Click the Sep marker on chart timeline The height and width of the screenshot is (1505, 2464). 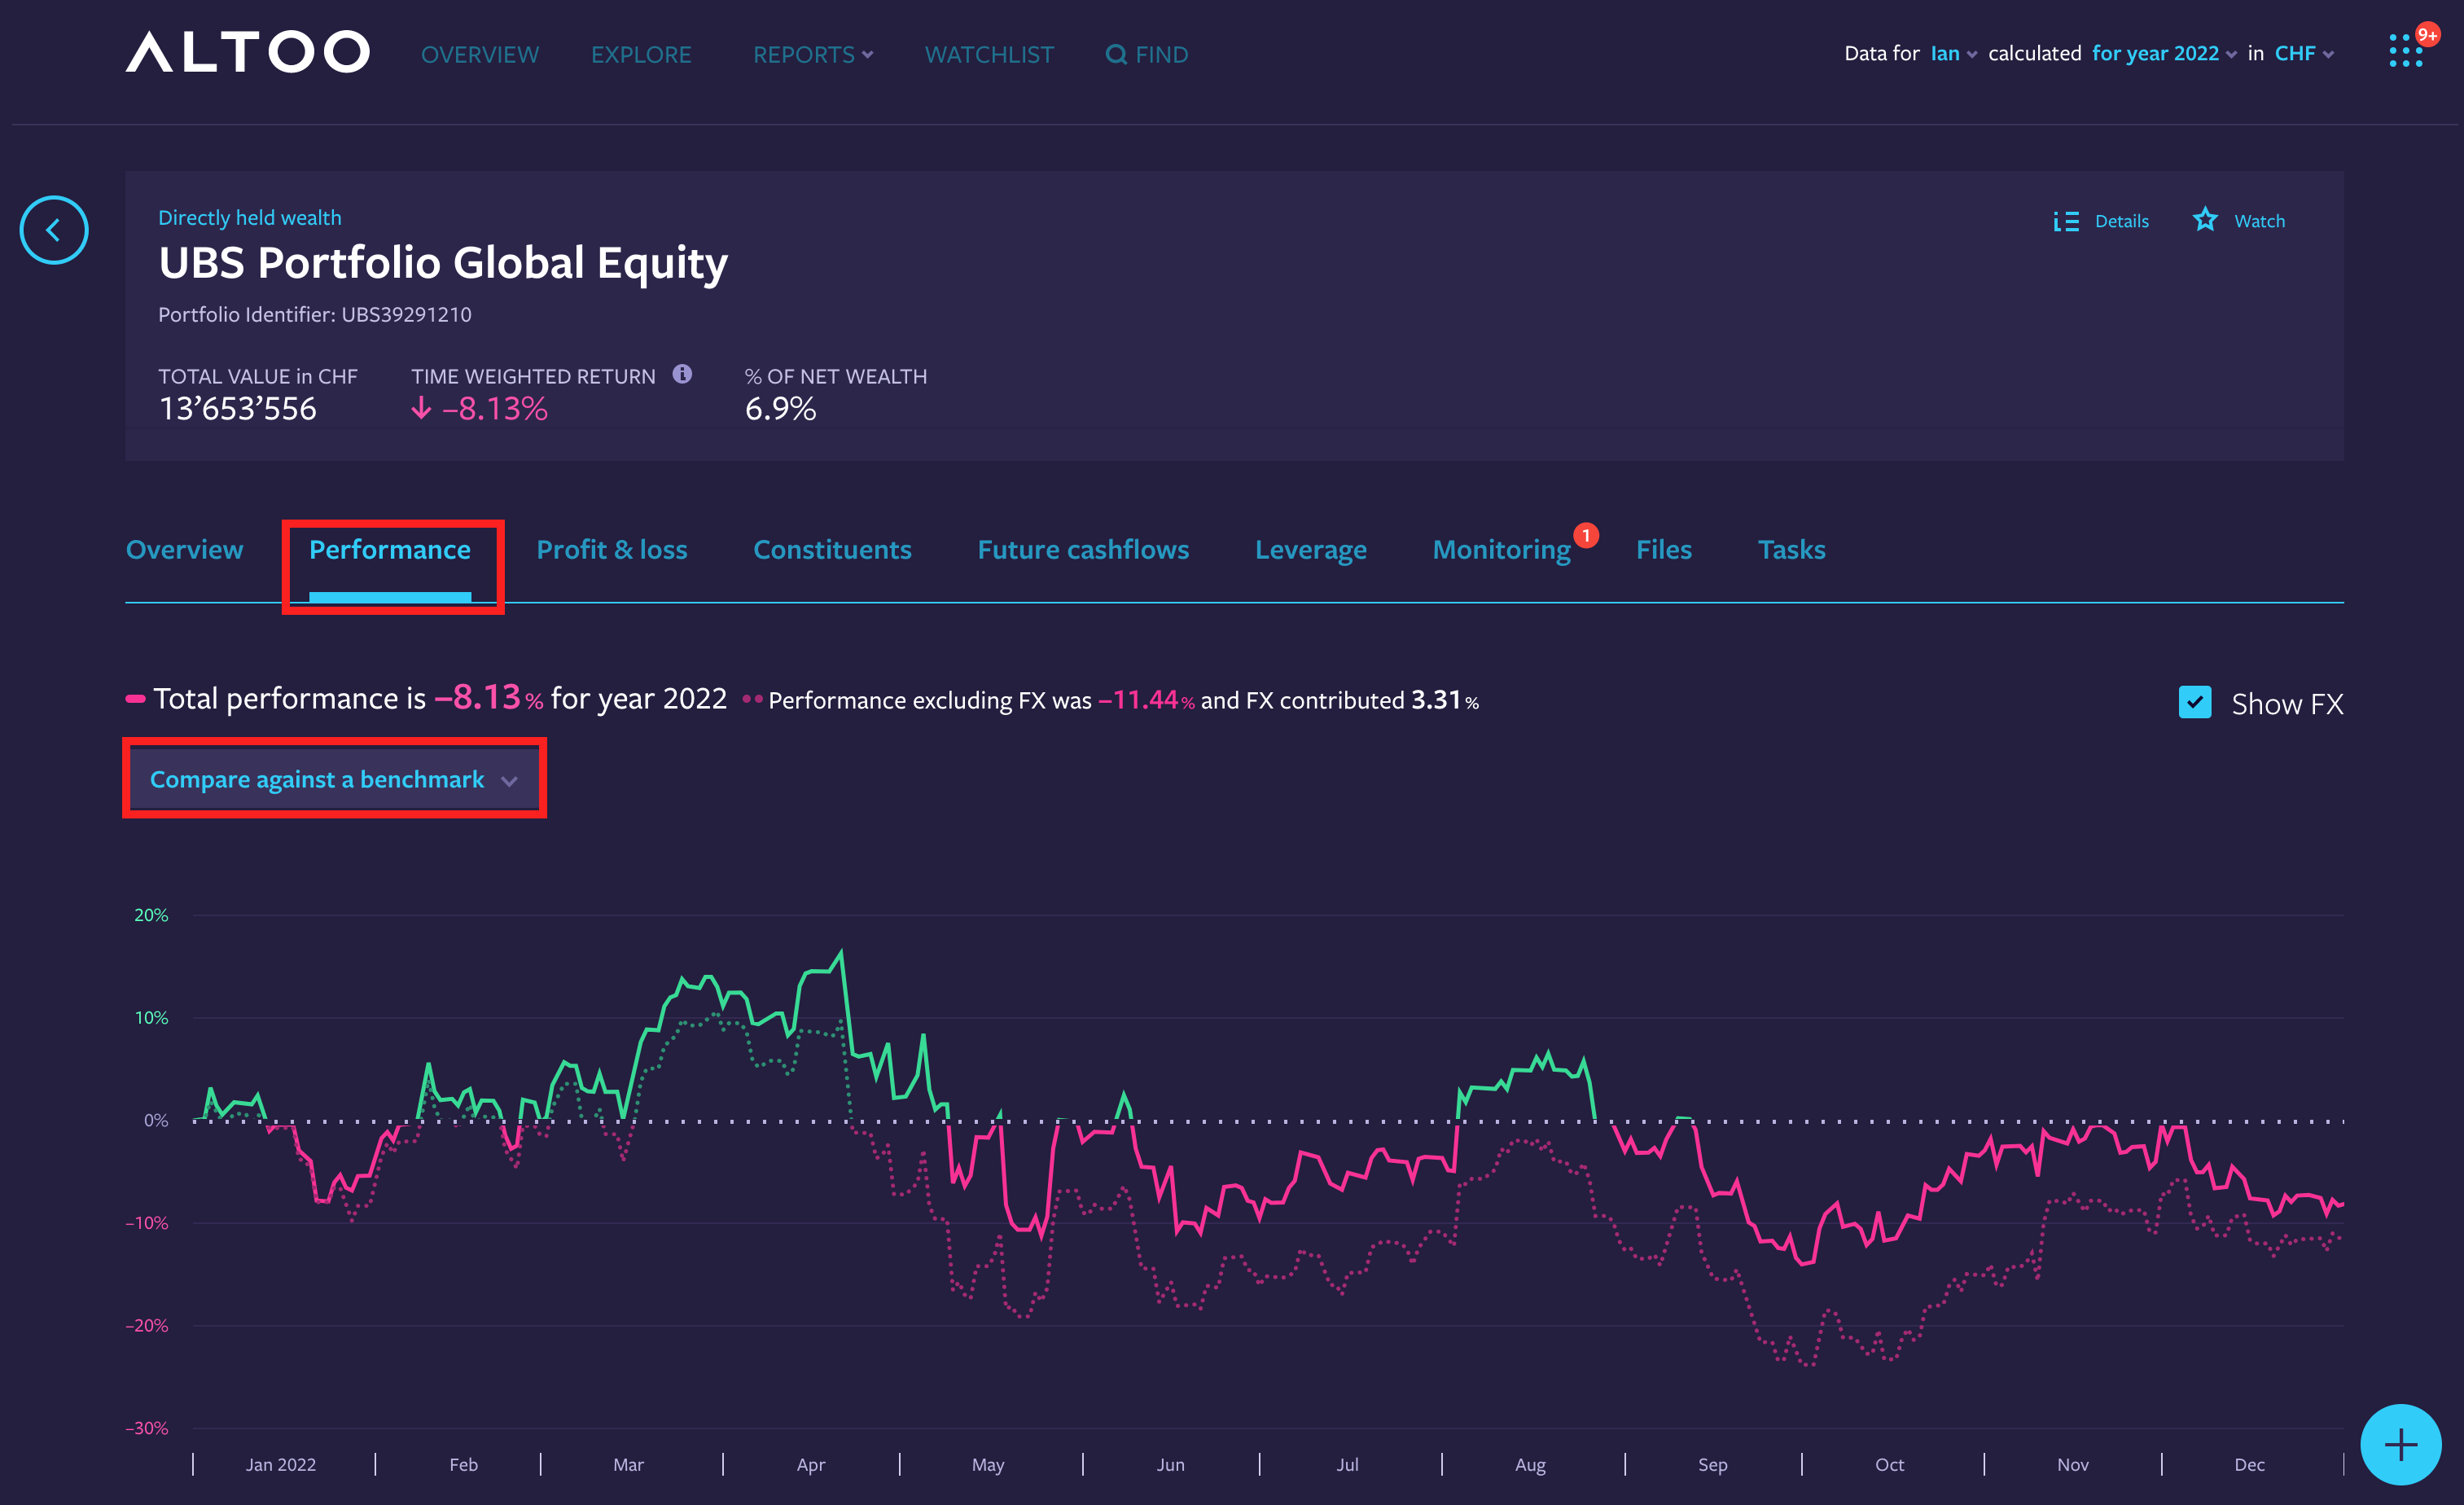tap(1712, 1464)
